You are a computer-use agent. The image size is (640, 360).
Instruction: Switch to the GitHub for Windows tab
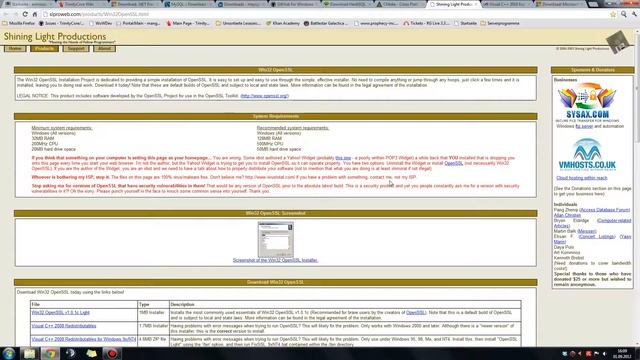[296, 4]
